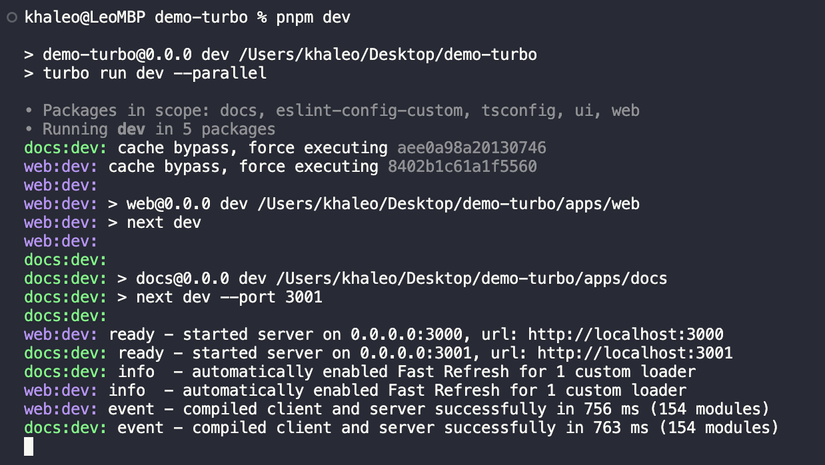Click the circle command decoration before the prompt

click(10, 17)
